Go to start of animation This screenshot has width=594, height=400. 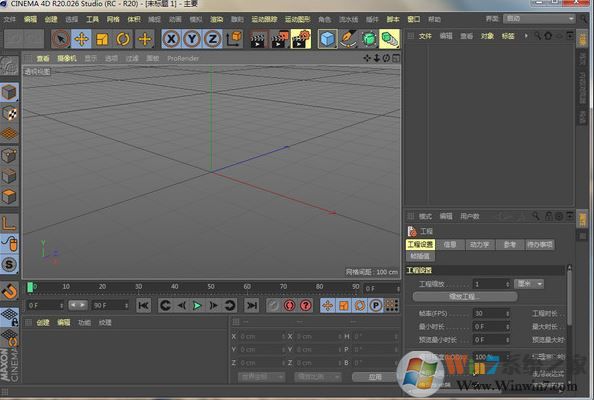[x=143, y=305]
